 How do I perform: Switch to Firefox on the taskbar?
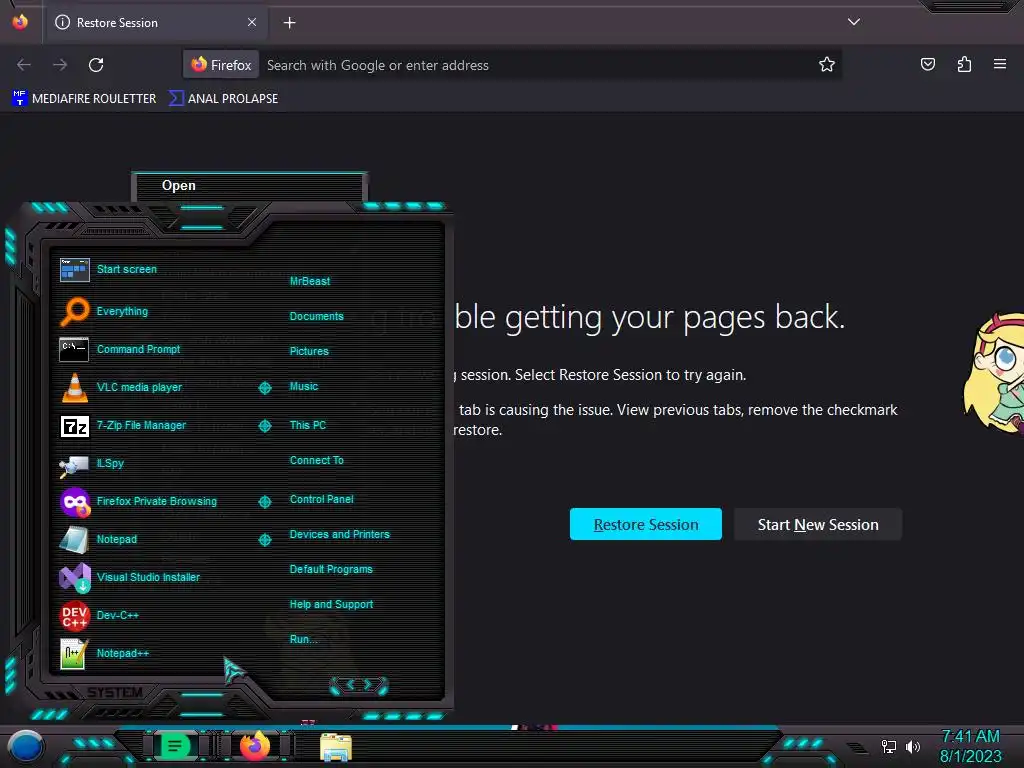(255, 746)
